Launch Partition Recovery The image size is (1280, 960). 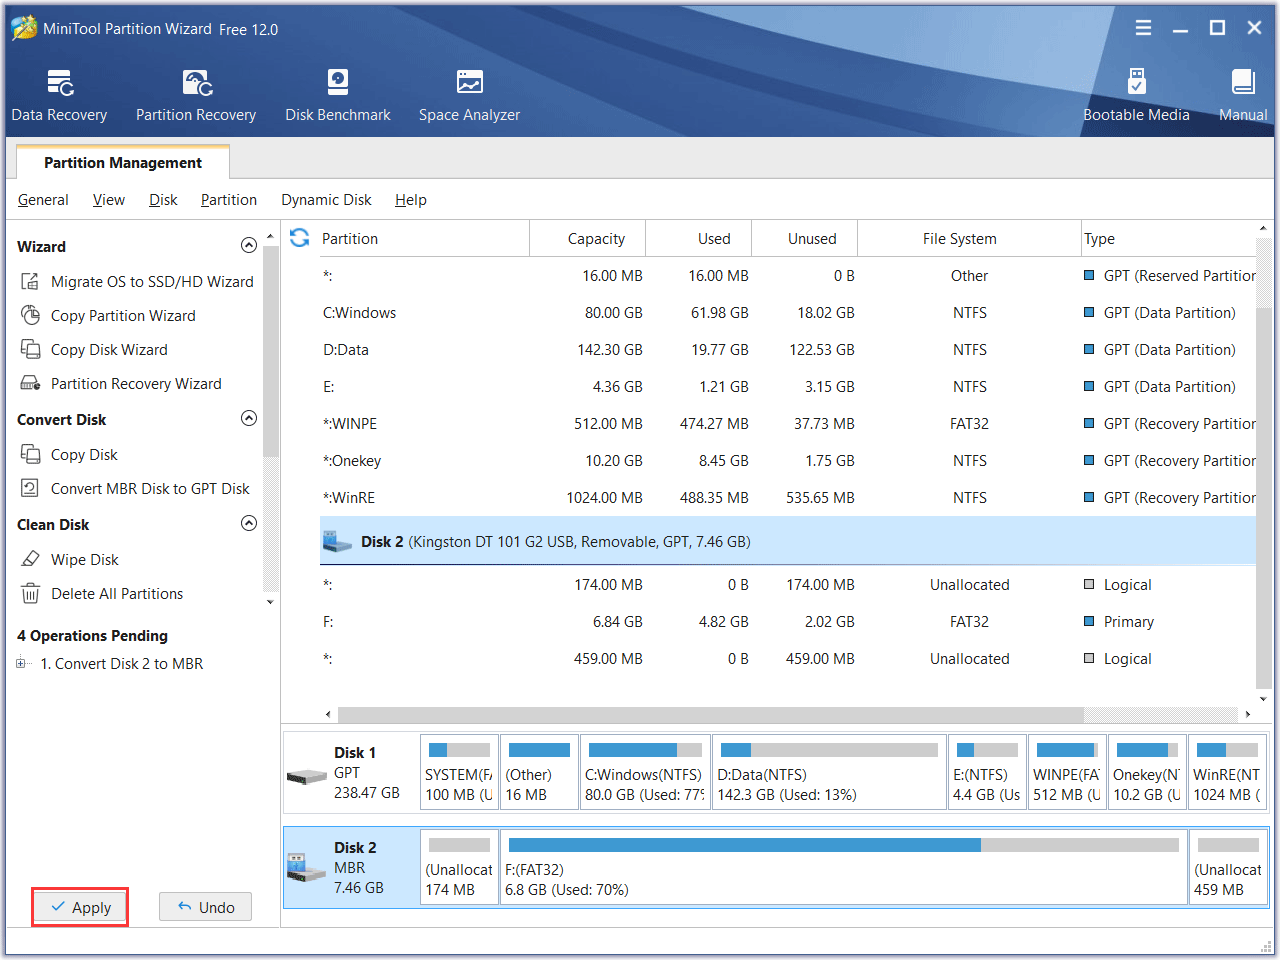[x=196, y=96]
